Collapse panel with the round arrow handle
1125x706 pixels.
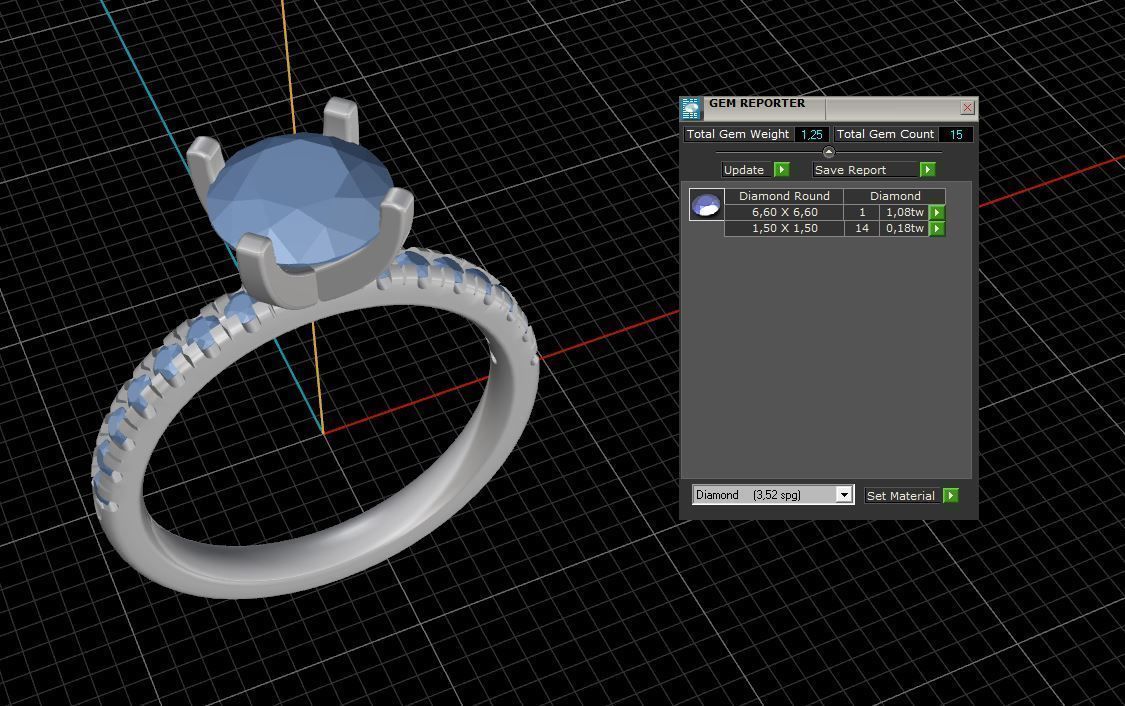pos(829,152)
